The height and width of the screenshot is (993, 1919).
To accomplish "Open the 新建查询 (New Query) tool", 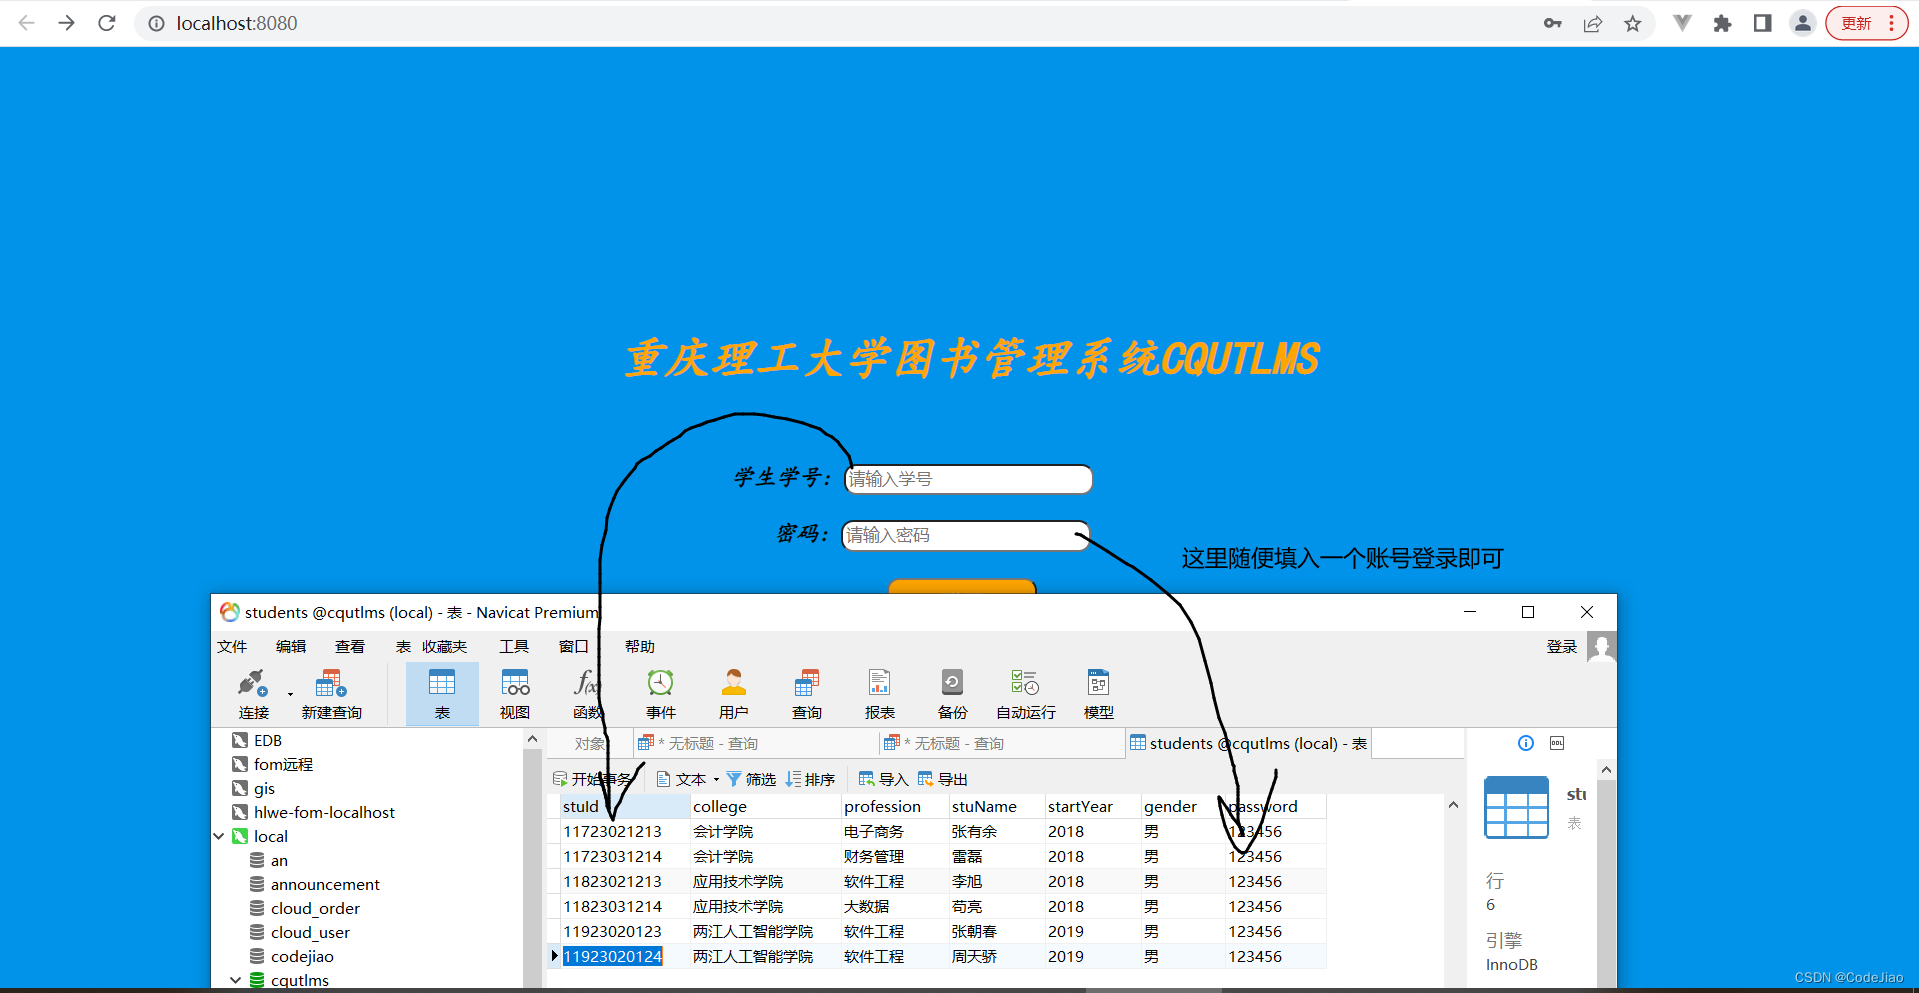I will [x=331, y=692].
